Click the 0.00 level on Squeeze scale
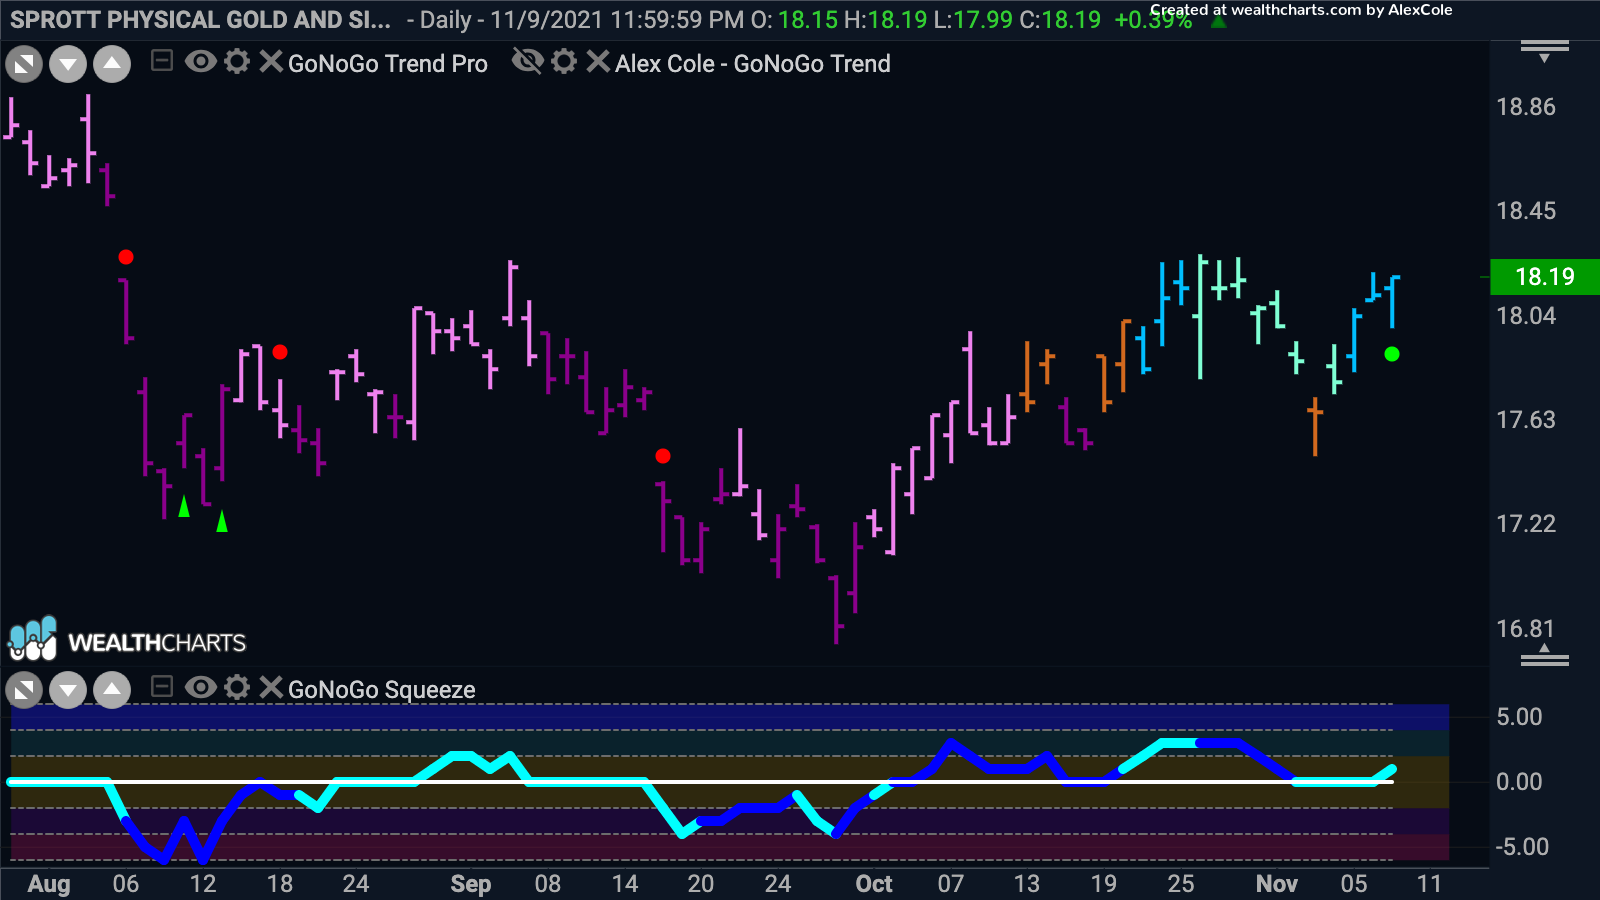The width and height of the screenshot is (1600, 900). [x=1519, y=782]
